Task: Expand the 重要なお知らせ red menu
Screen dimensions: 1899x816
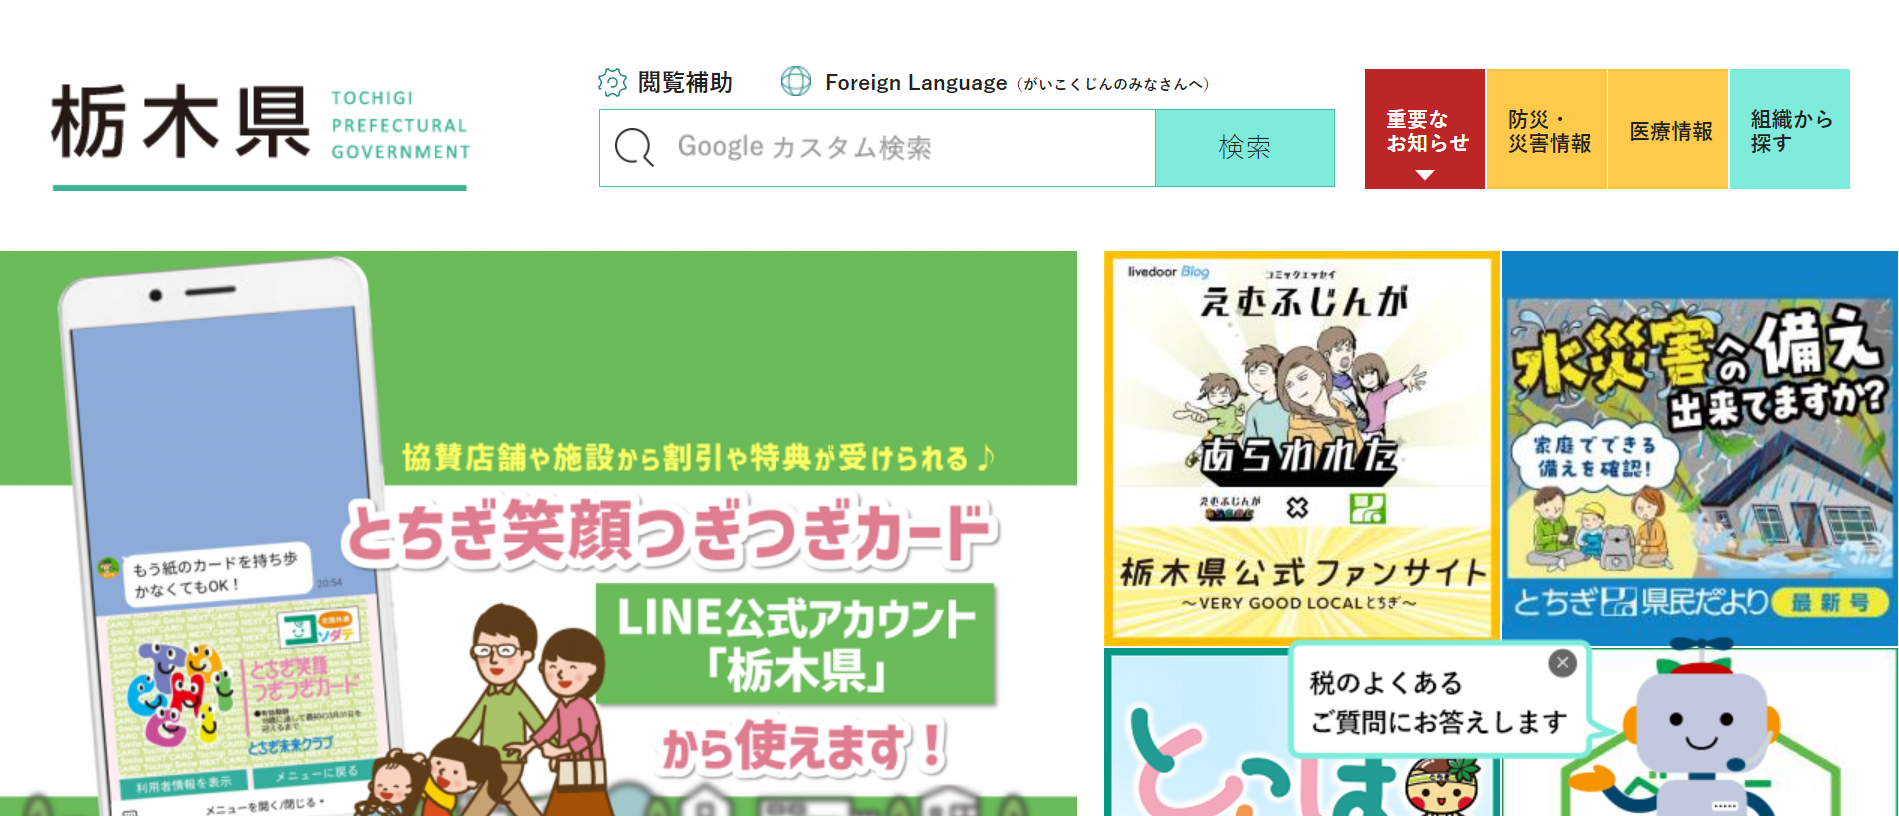Action: [1425, 129]
